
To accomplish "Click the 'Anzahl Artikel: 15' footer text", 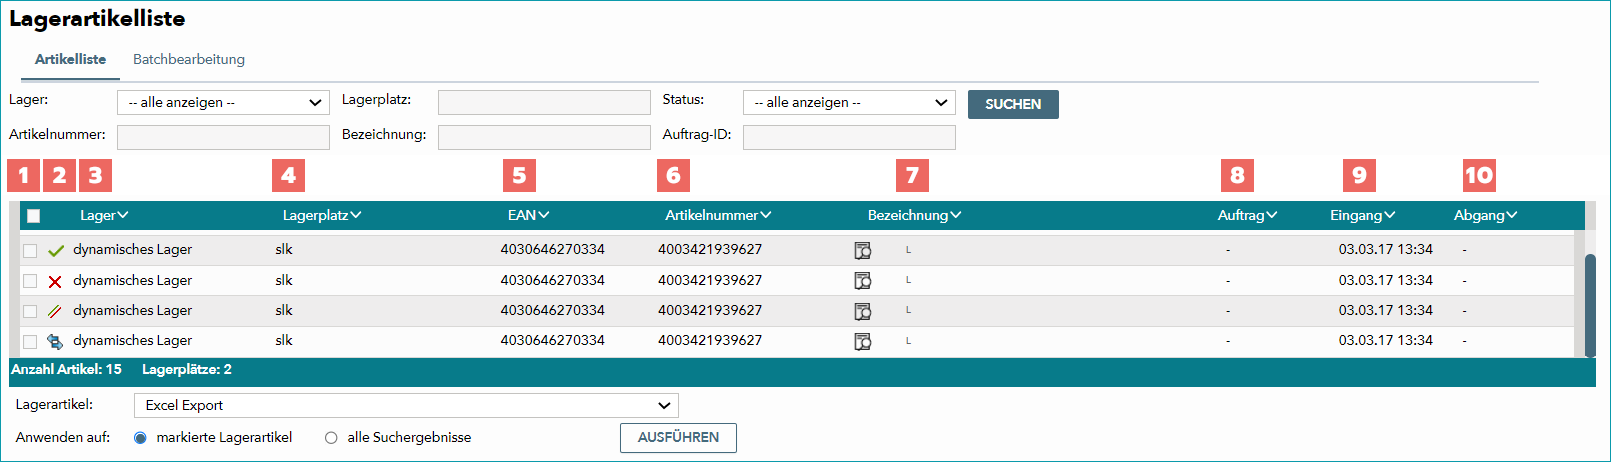I will [66, 369].
